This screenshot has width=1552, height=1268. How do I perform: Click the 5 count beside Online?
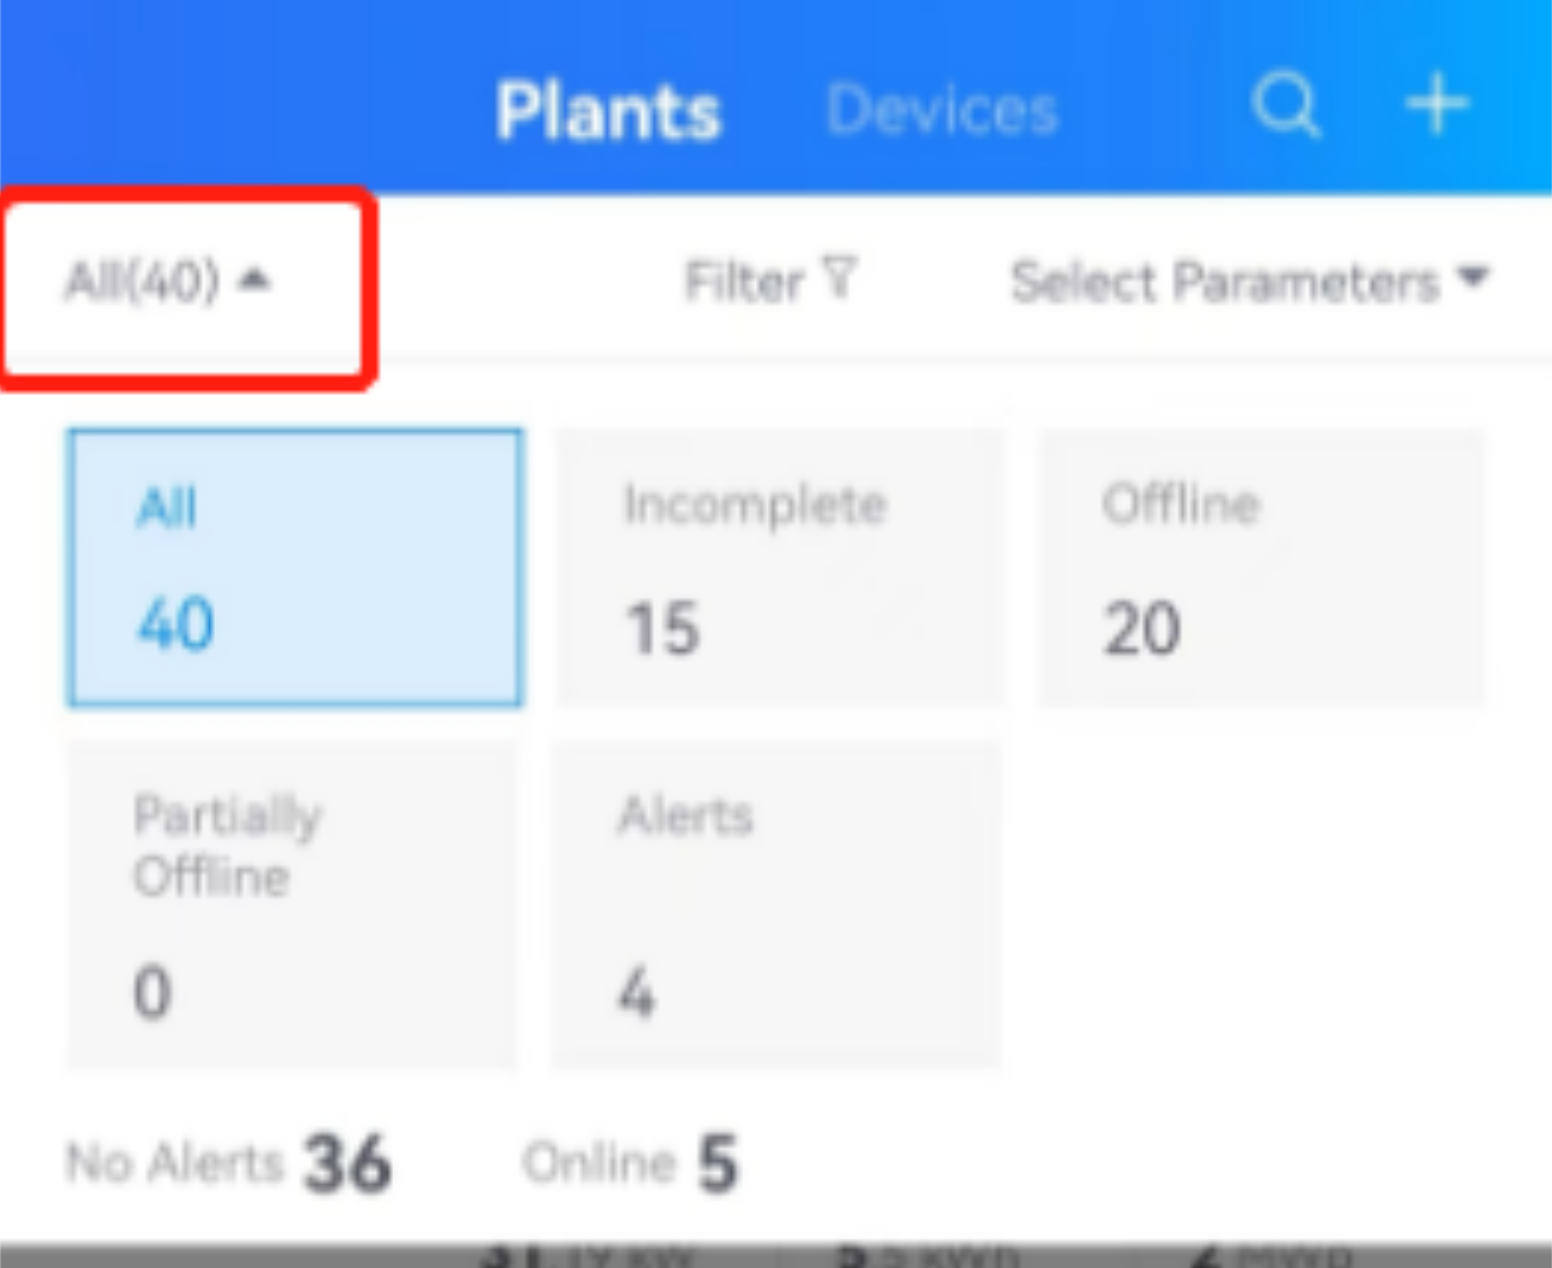(717, 1163)
